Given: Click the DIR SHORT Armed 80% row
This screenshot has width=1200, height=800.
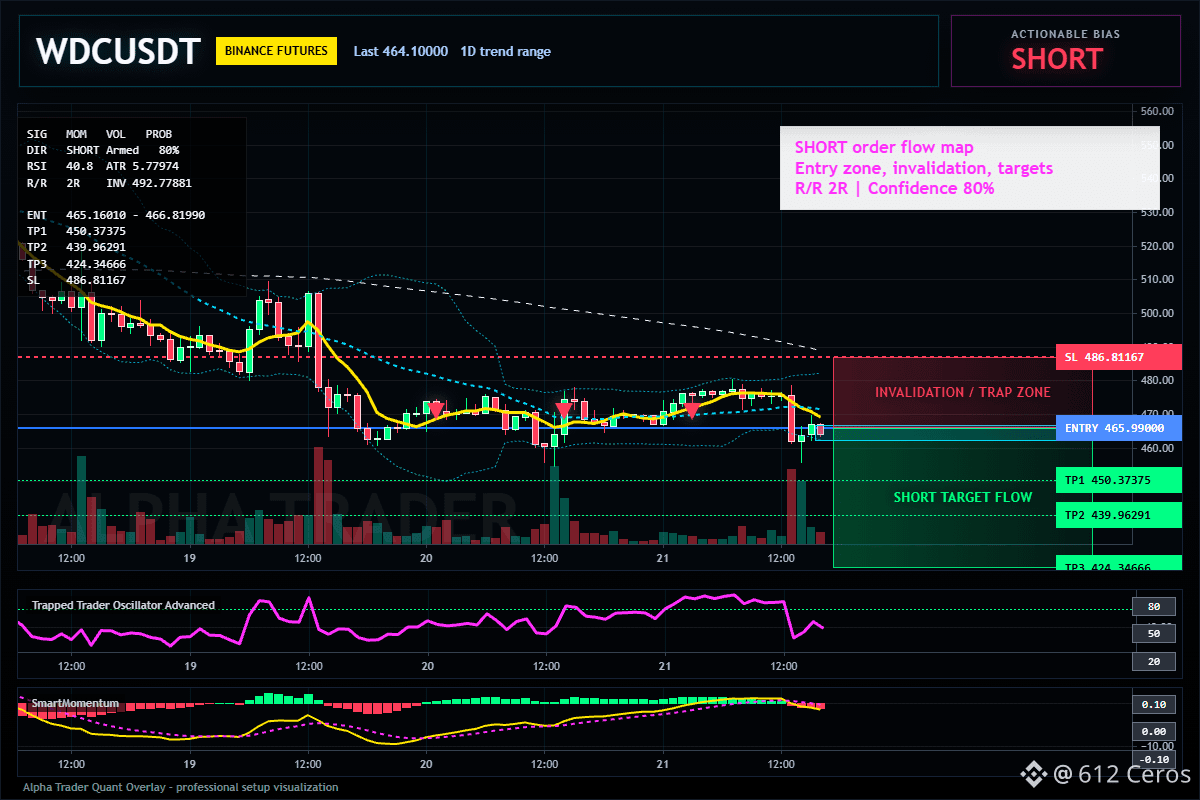Looking at the screenshot, I should coord(103,149).
